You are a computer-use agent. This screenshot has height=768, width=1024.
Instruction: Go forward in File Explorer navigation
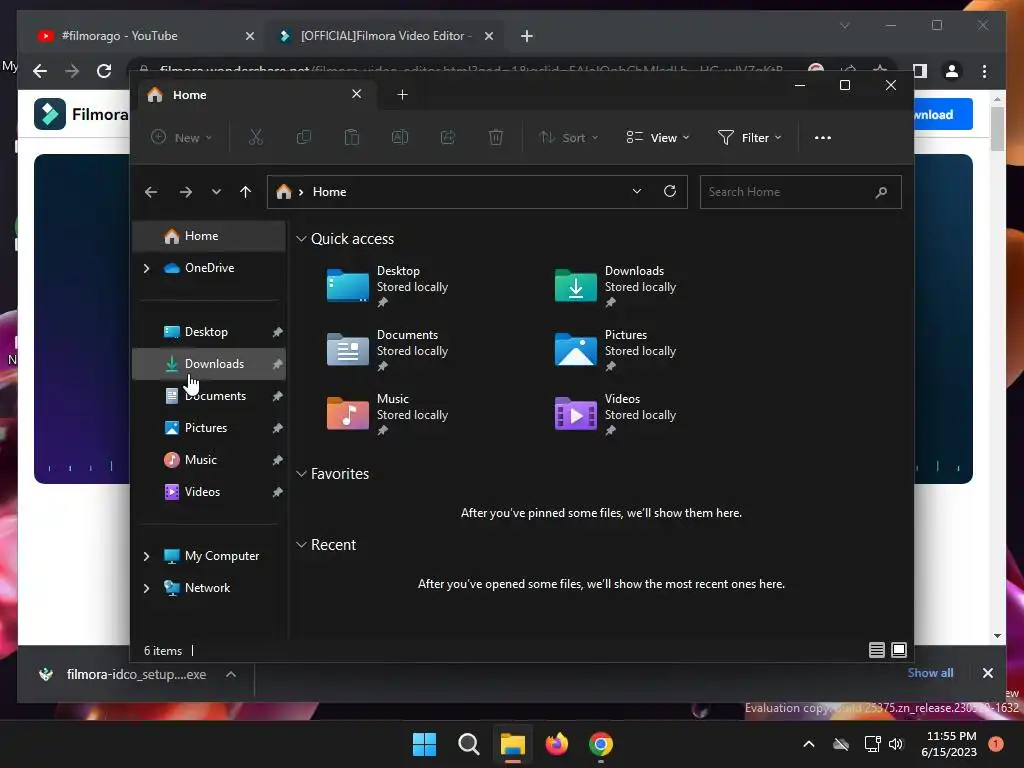coord(185,192)
